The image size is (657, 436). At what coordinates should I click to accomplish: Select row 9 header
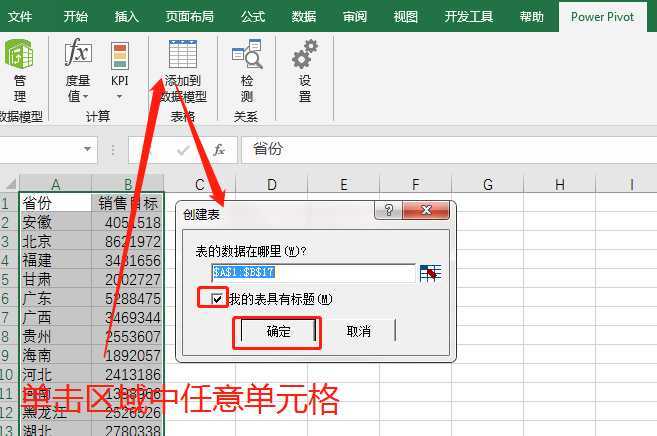9,355
